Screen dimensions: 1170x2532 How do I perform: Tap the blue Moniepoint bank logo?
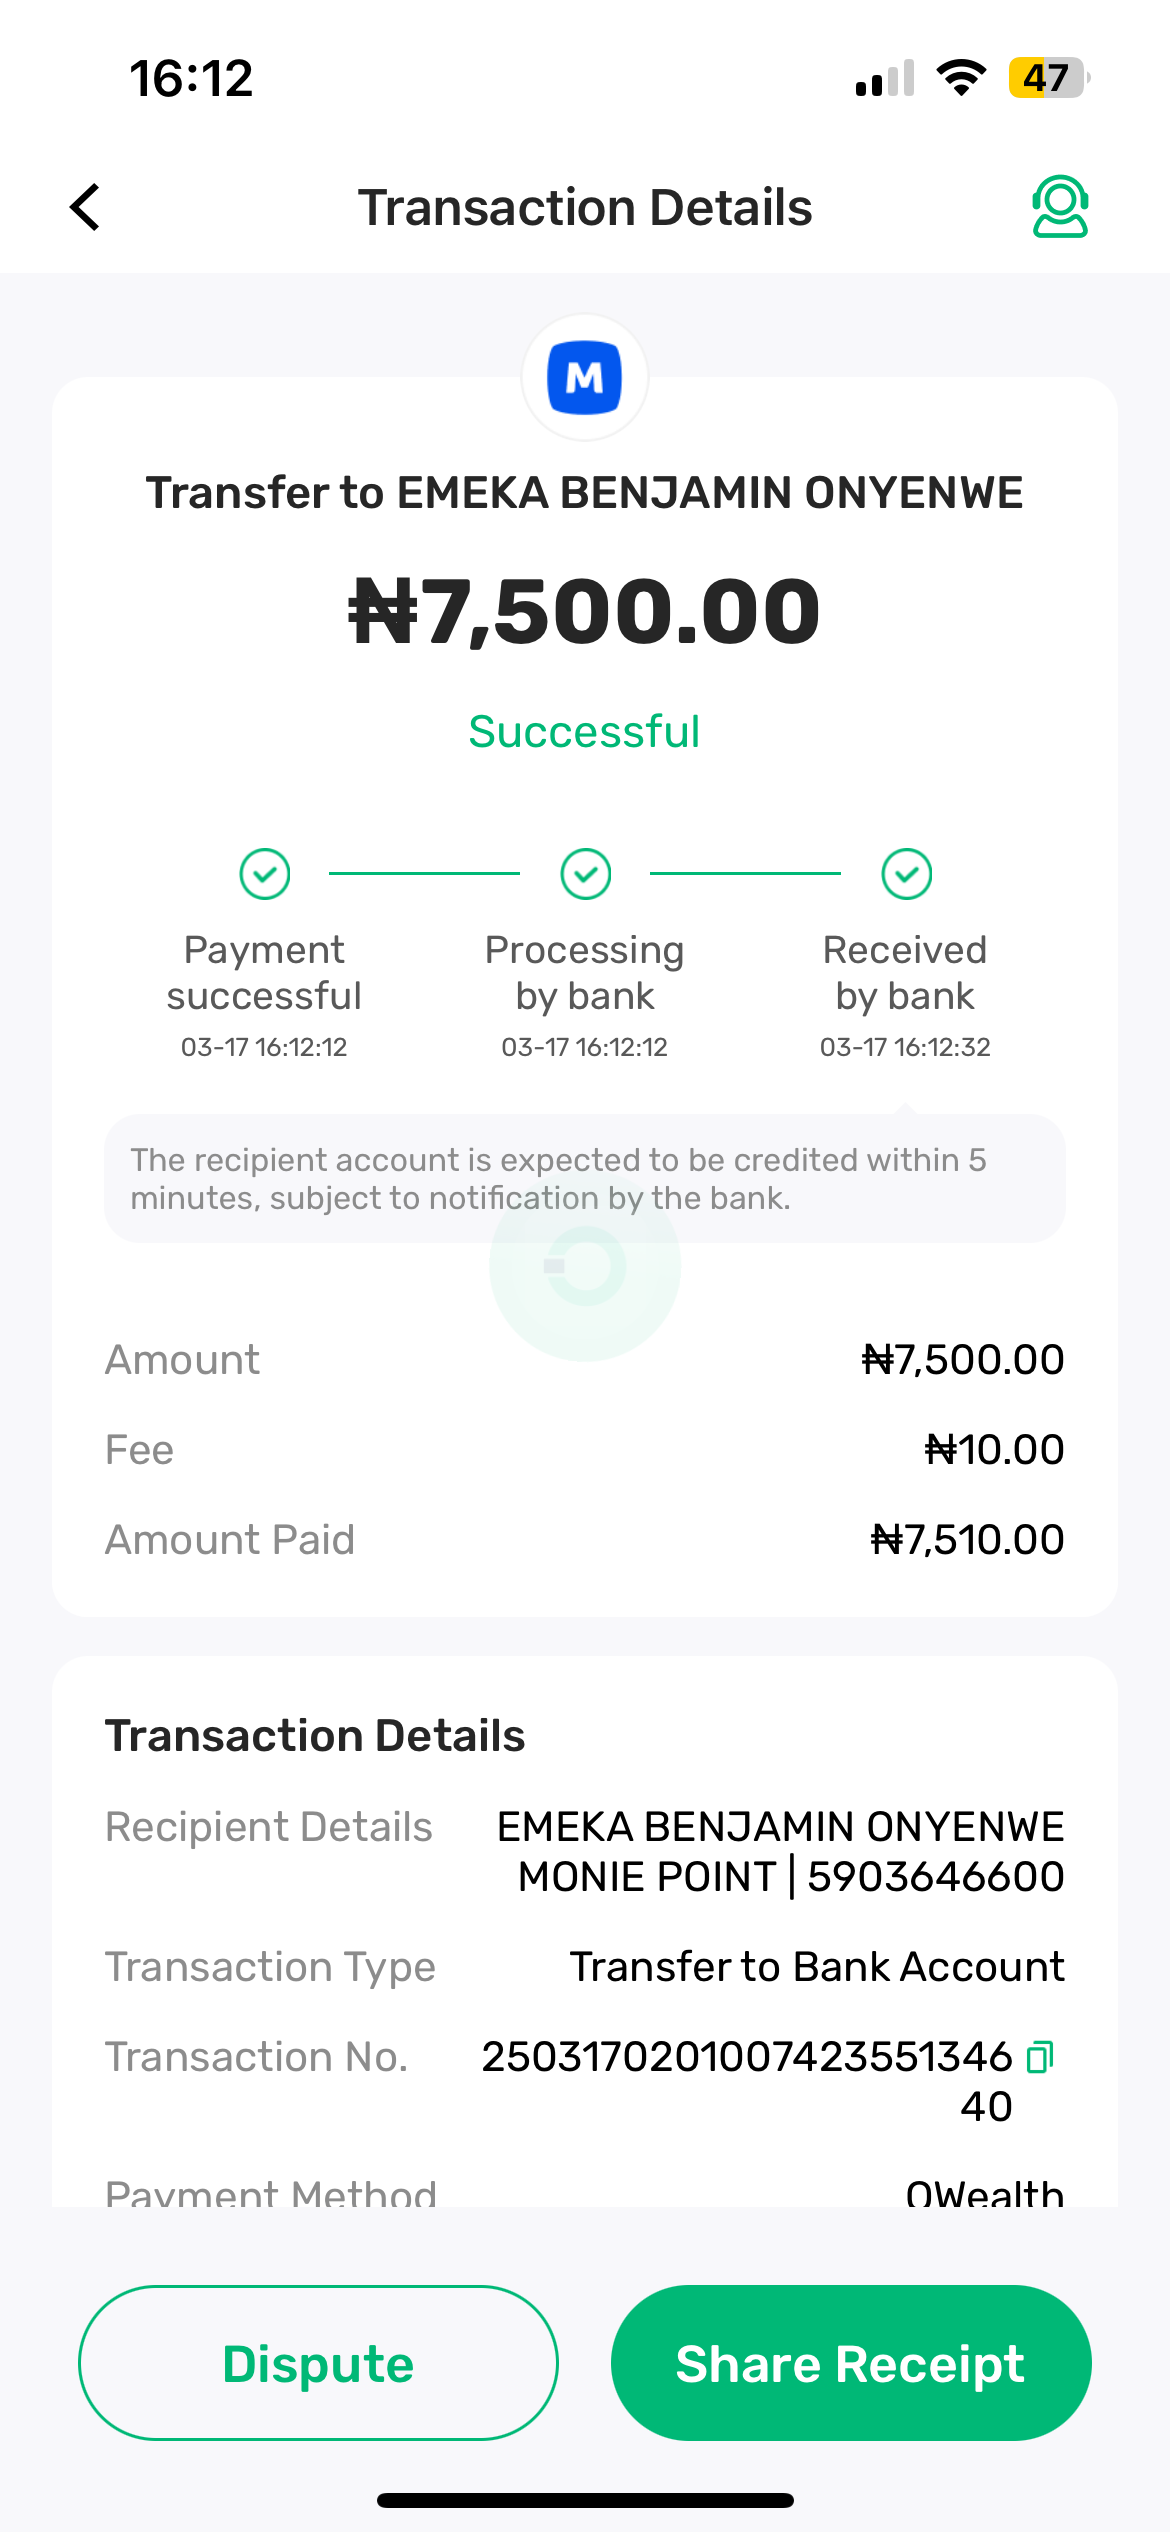(585, 378)
